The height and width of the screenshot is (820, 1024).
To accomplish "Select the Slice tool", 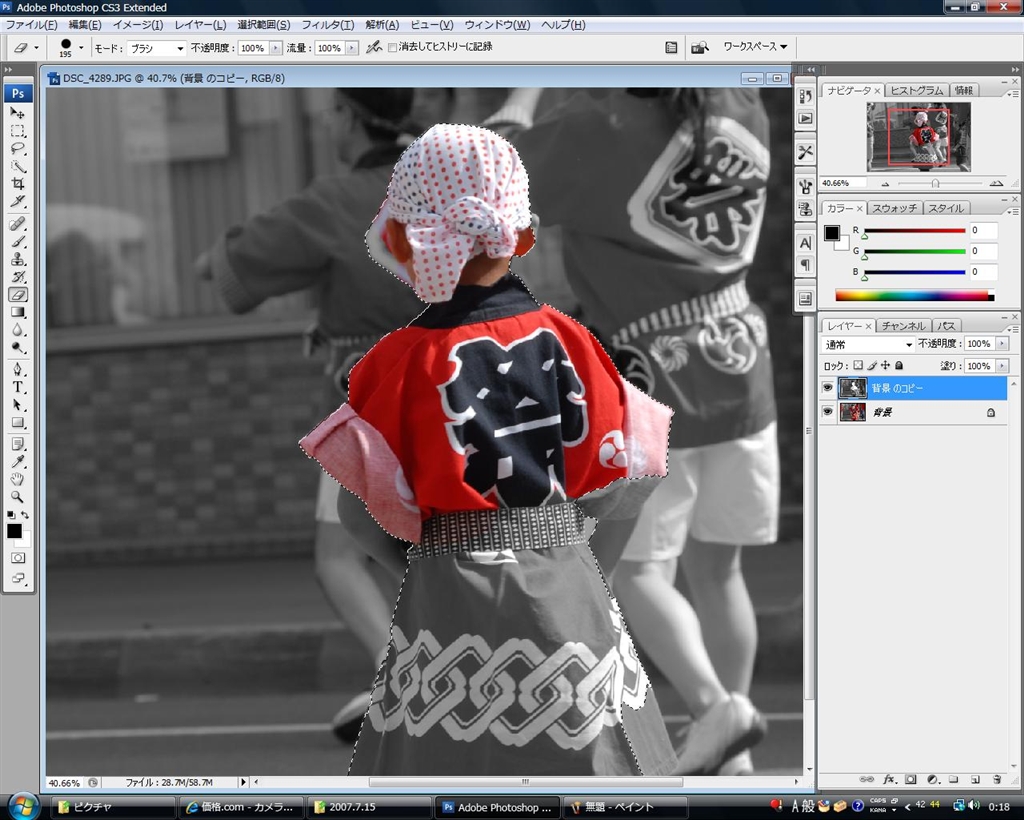I will (x=18, y=201).
